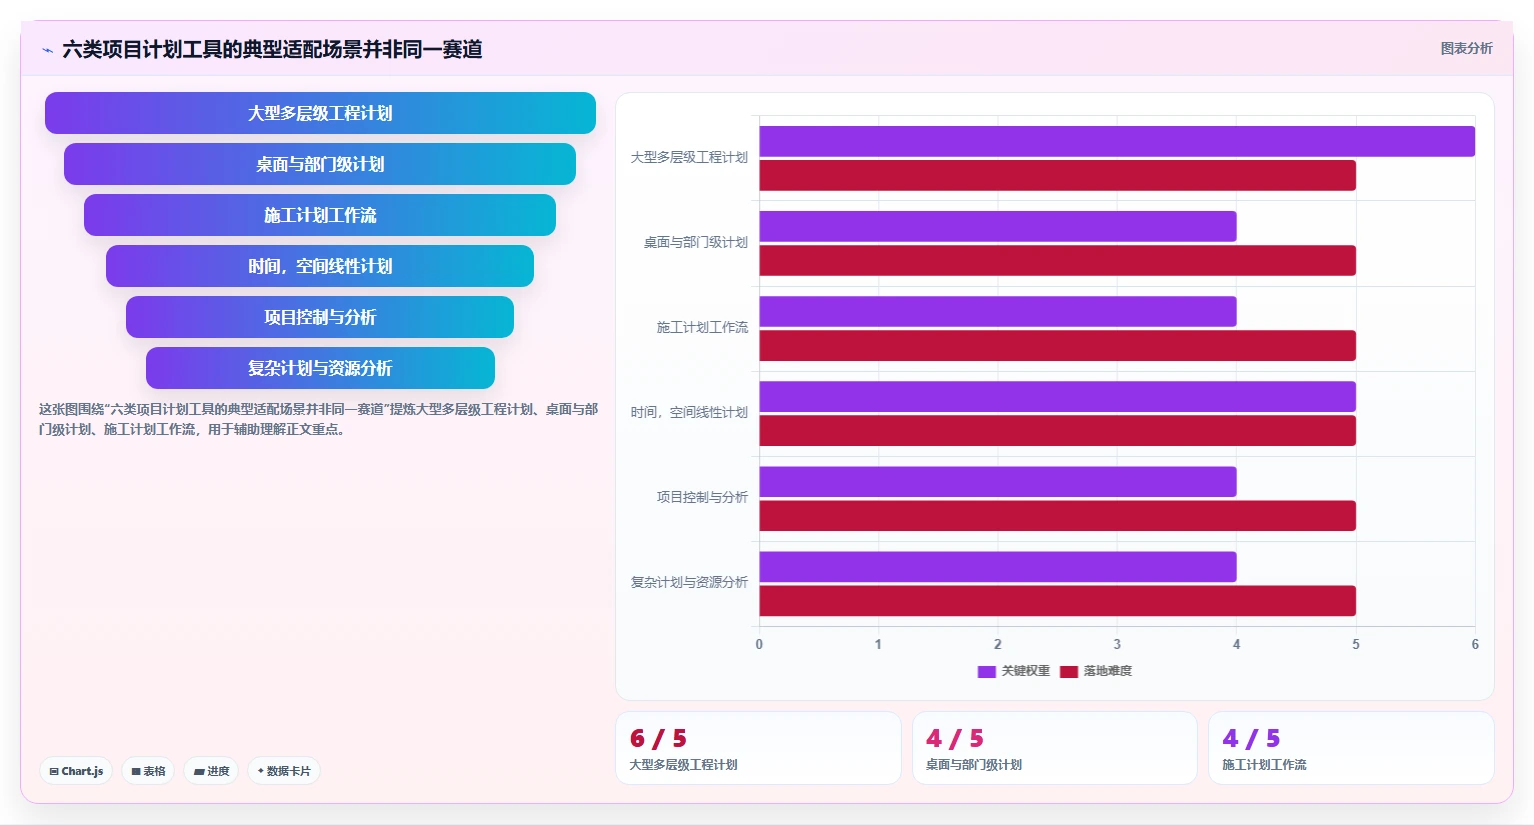Select the 大型多层级工程计划 funnel bar

[320, 113]
